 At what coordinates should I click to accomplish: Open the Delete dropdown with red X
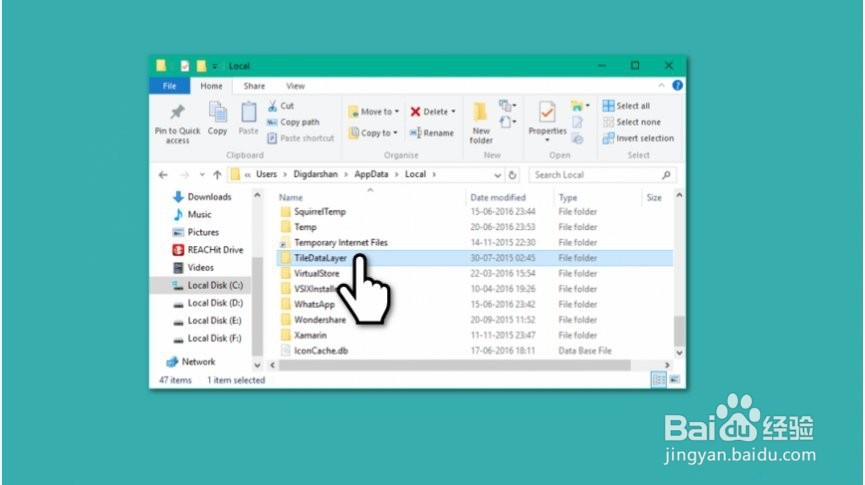click(x=433, y=111)
